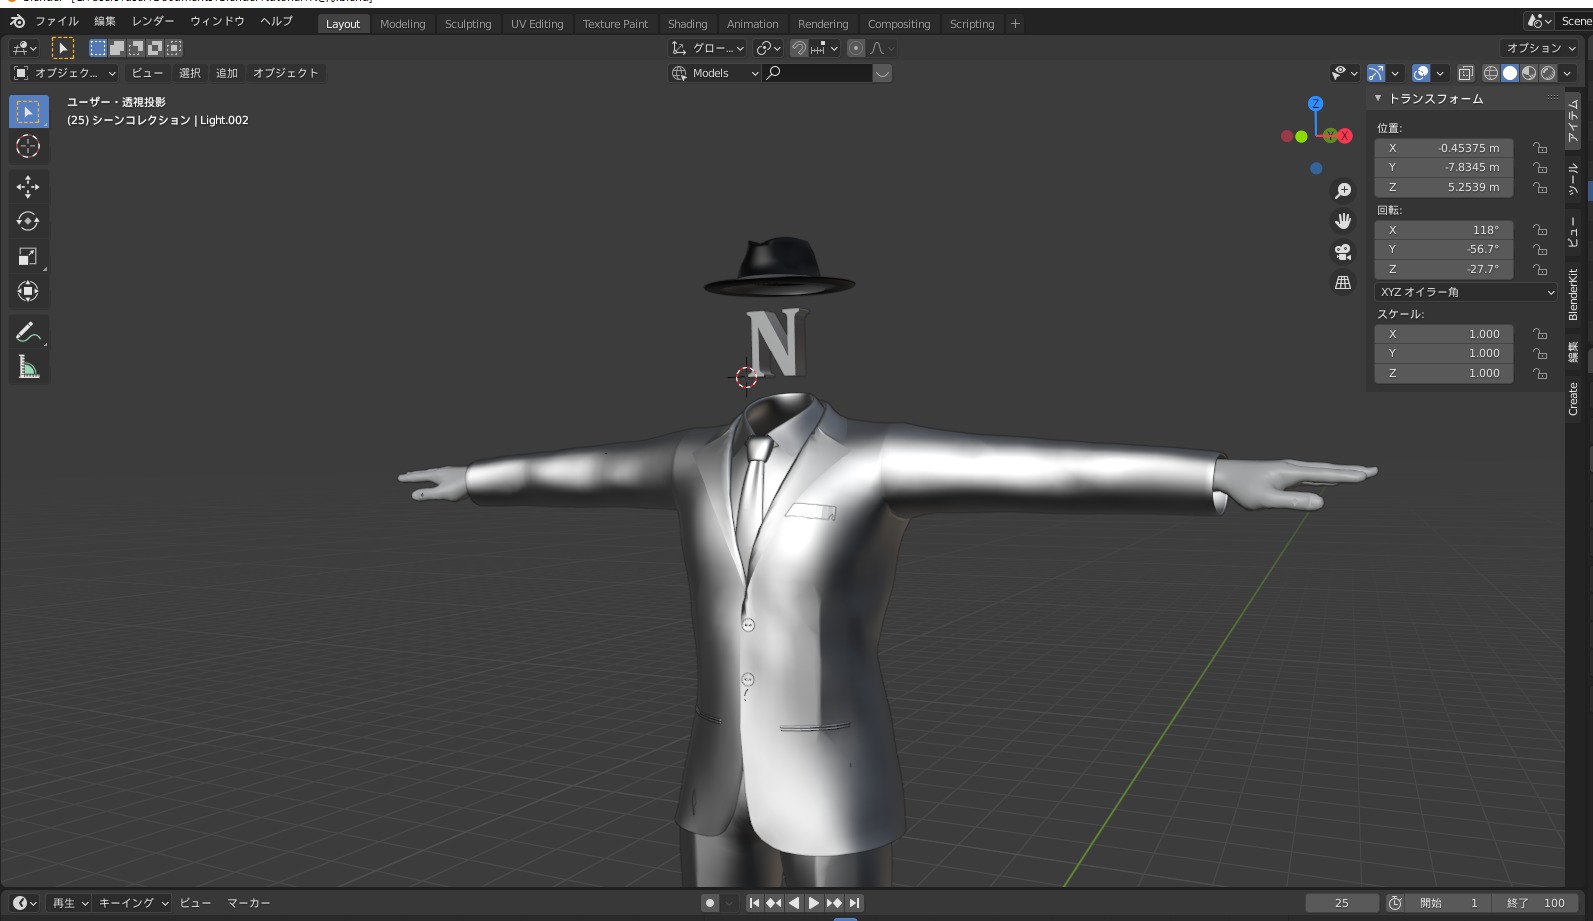The width and height of the screenshot is (1593, 921).
Task: Click the 開始 start frame field
Action: tap(1449, 903)
